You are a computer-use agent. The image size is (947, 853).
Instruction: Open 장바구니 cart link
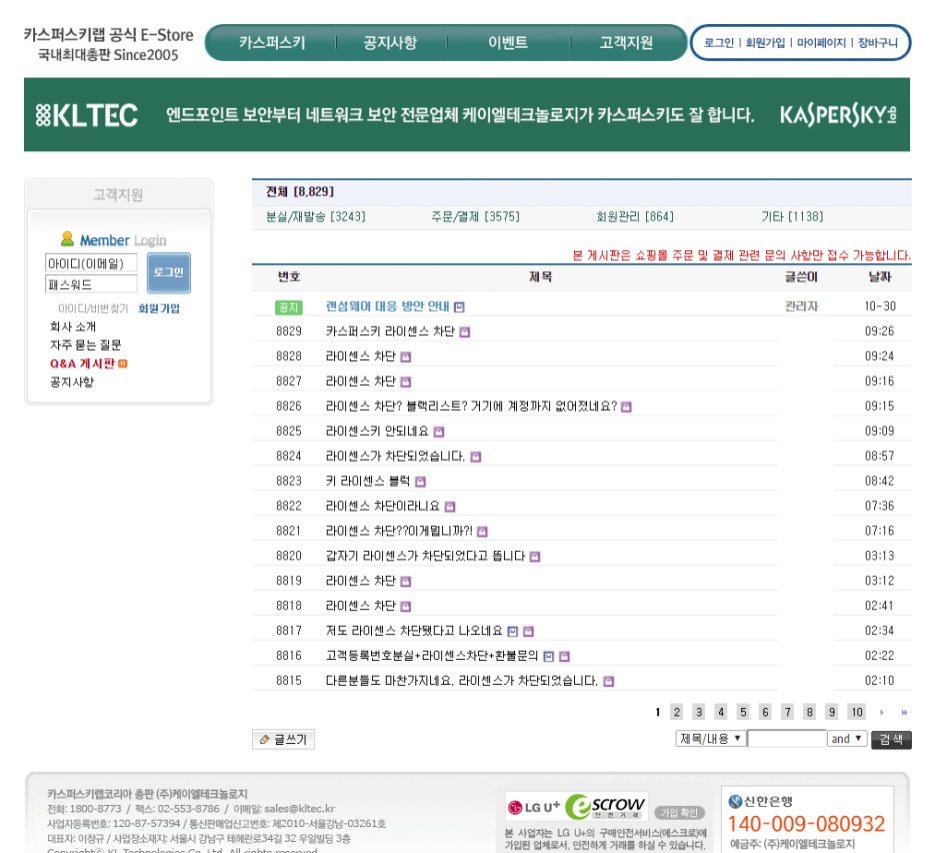click(x=878, y=42)
